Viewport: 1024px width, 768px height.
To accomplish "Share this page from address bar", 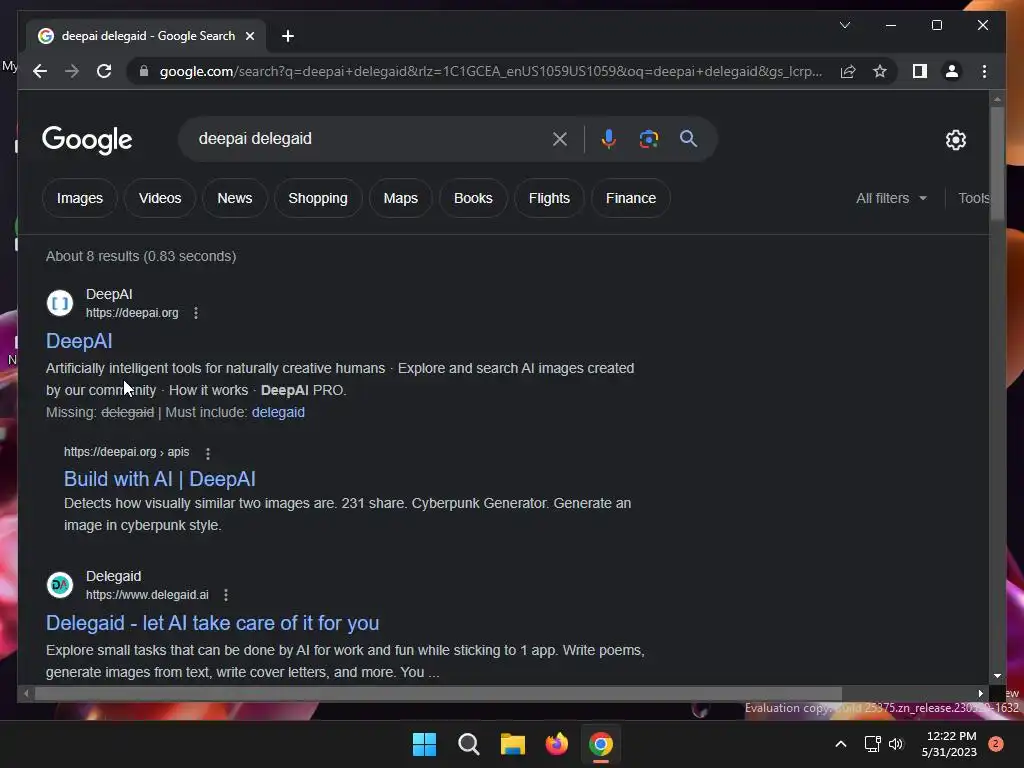I will [848, 71].
